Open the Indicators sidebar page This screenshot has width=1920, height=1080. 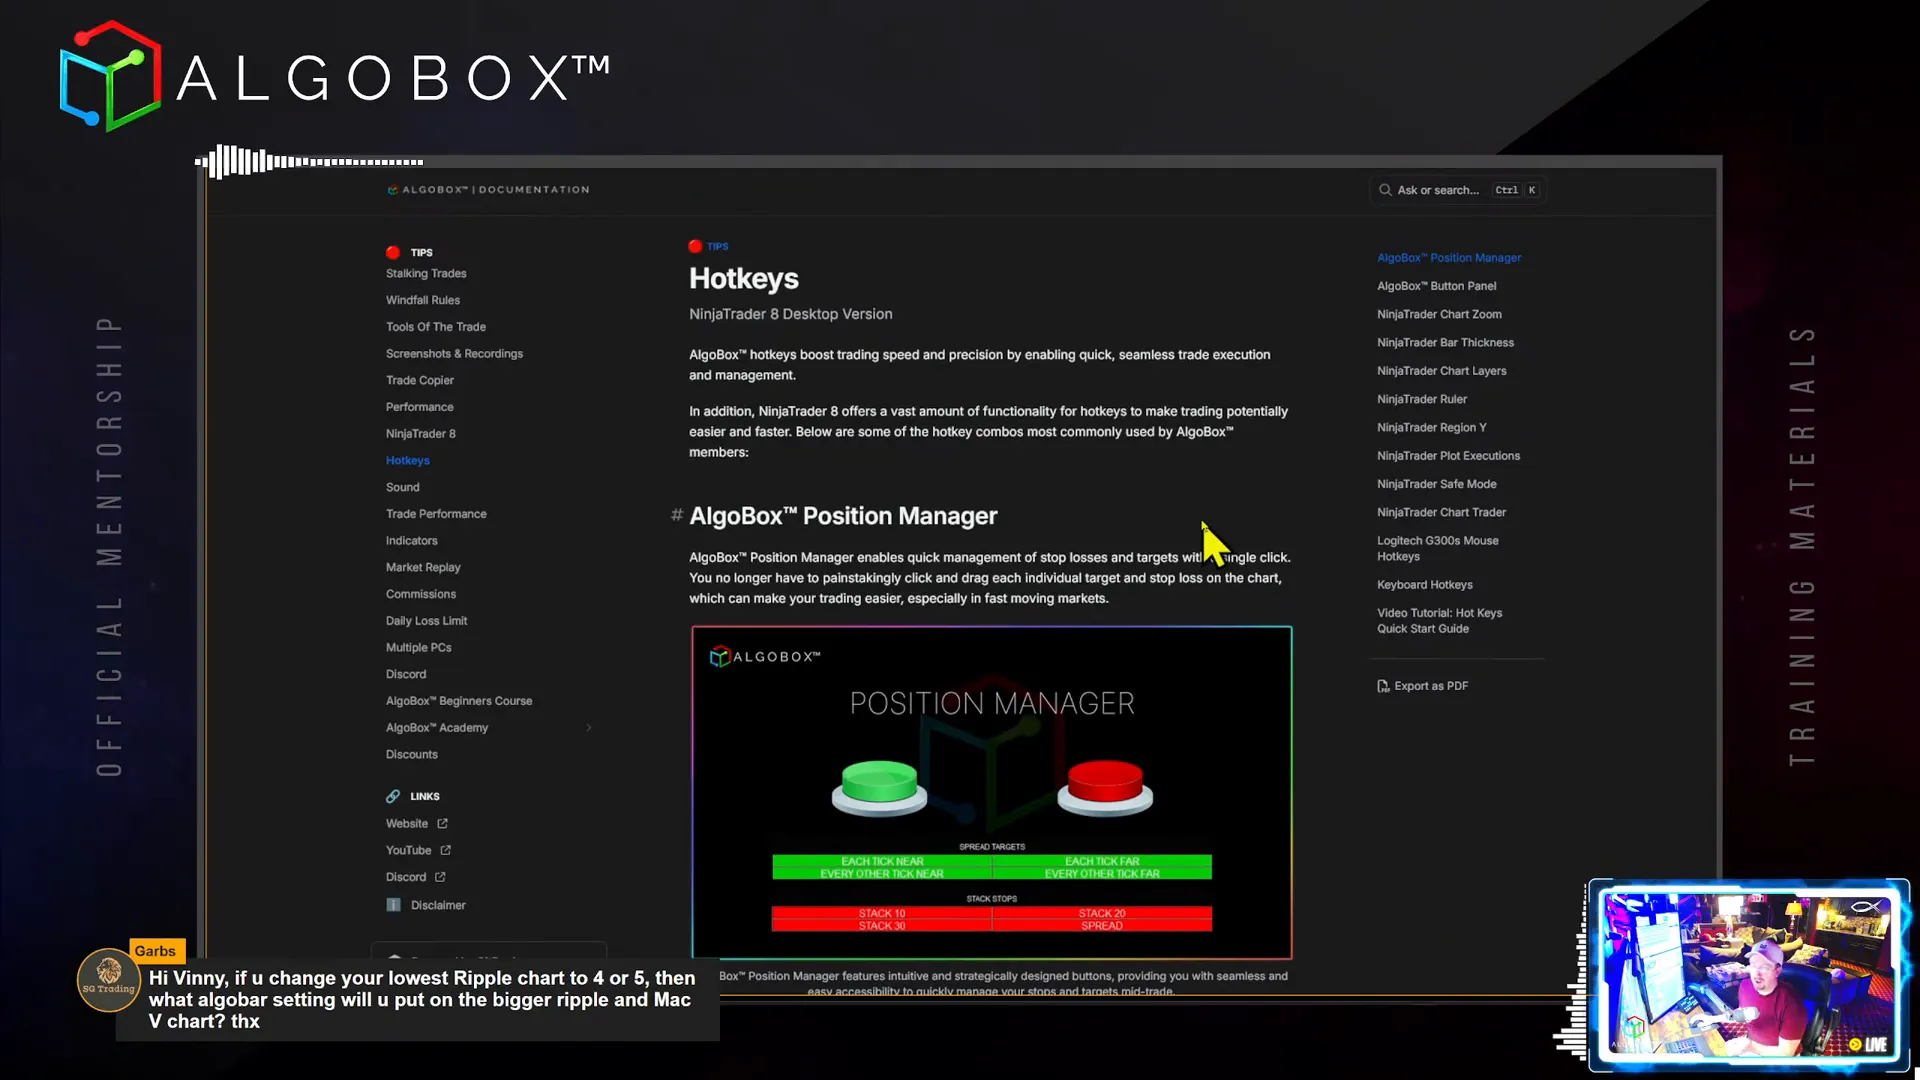[412, 542]
